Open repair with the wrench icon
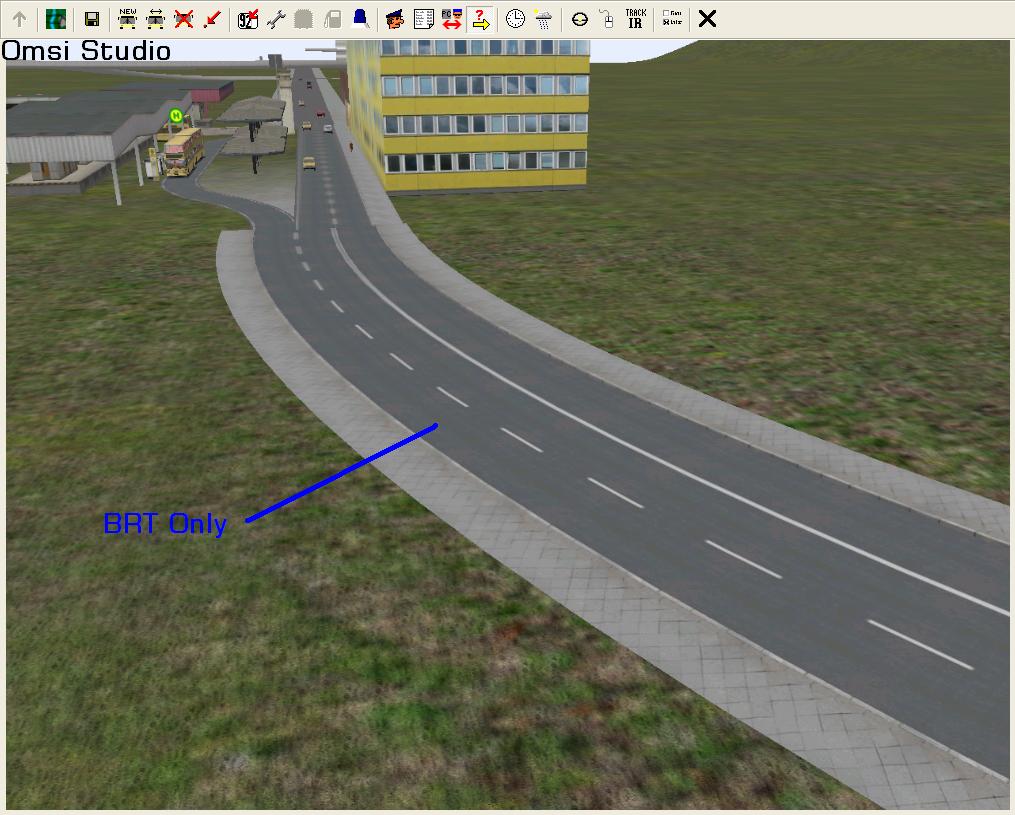Image resolution: width=1015 pixels, height=815 pixels. point(276,19)
